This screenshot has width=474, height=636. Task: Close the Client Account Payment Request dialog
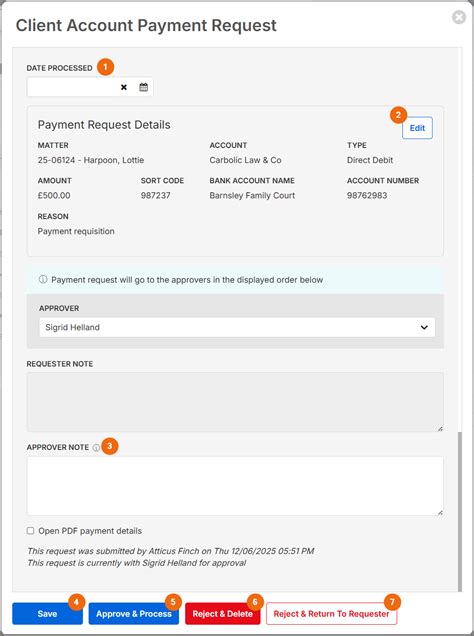[x=459, y=17]
